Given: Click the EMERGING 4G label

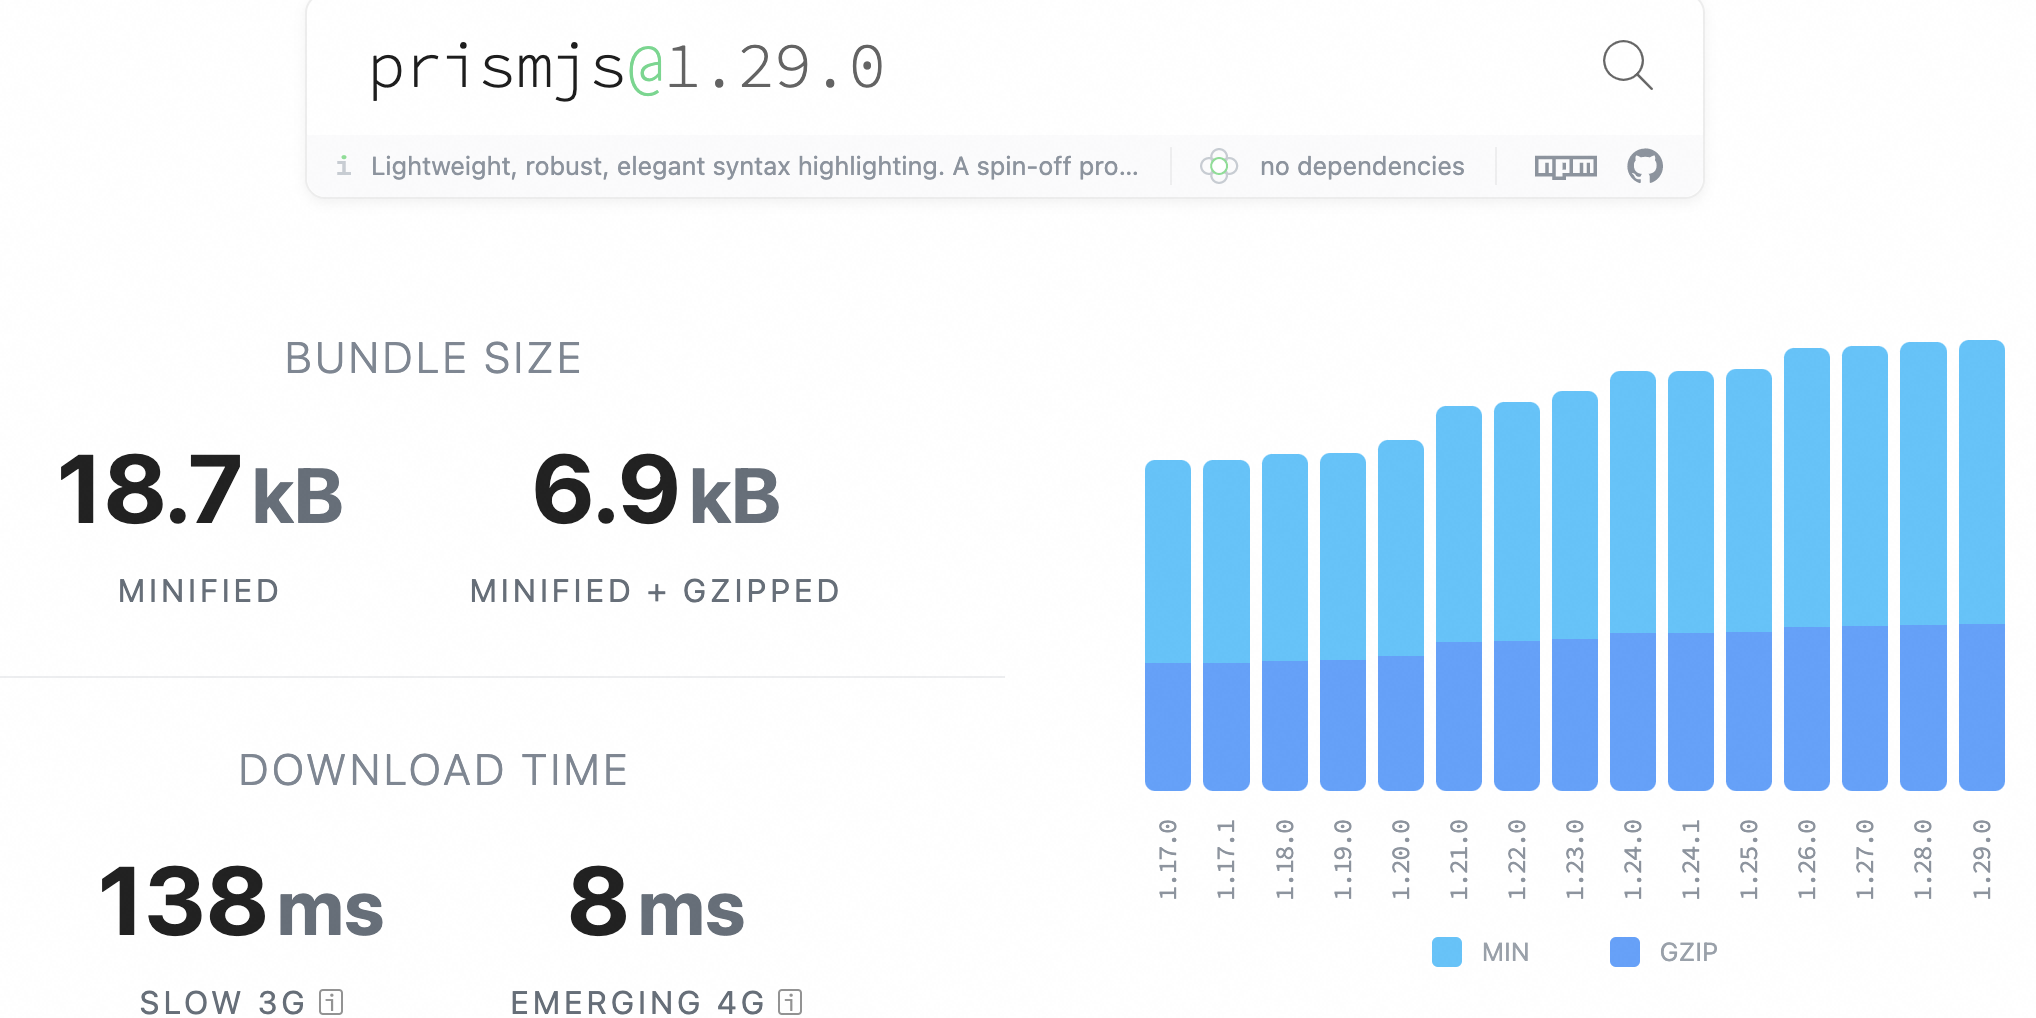Looking at the screenshot, I should coord(637,1002).
